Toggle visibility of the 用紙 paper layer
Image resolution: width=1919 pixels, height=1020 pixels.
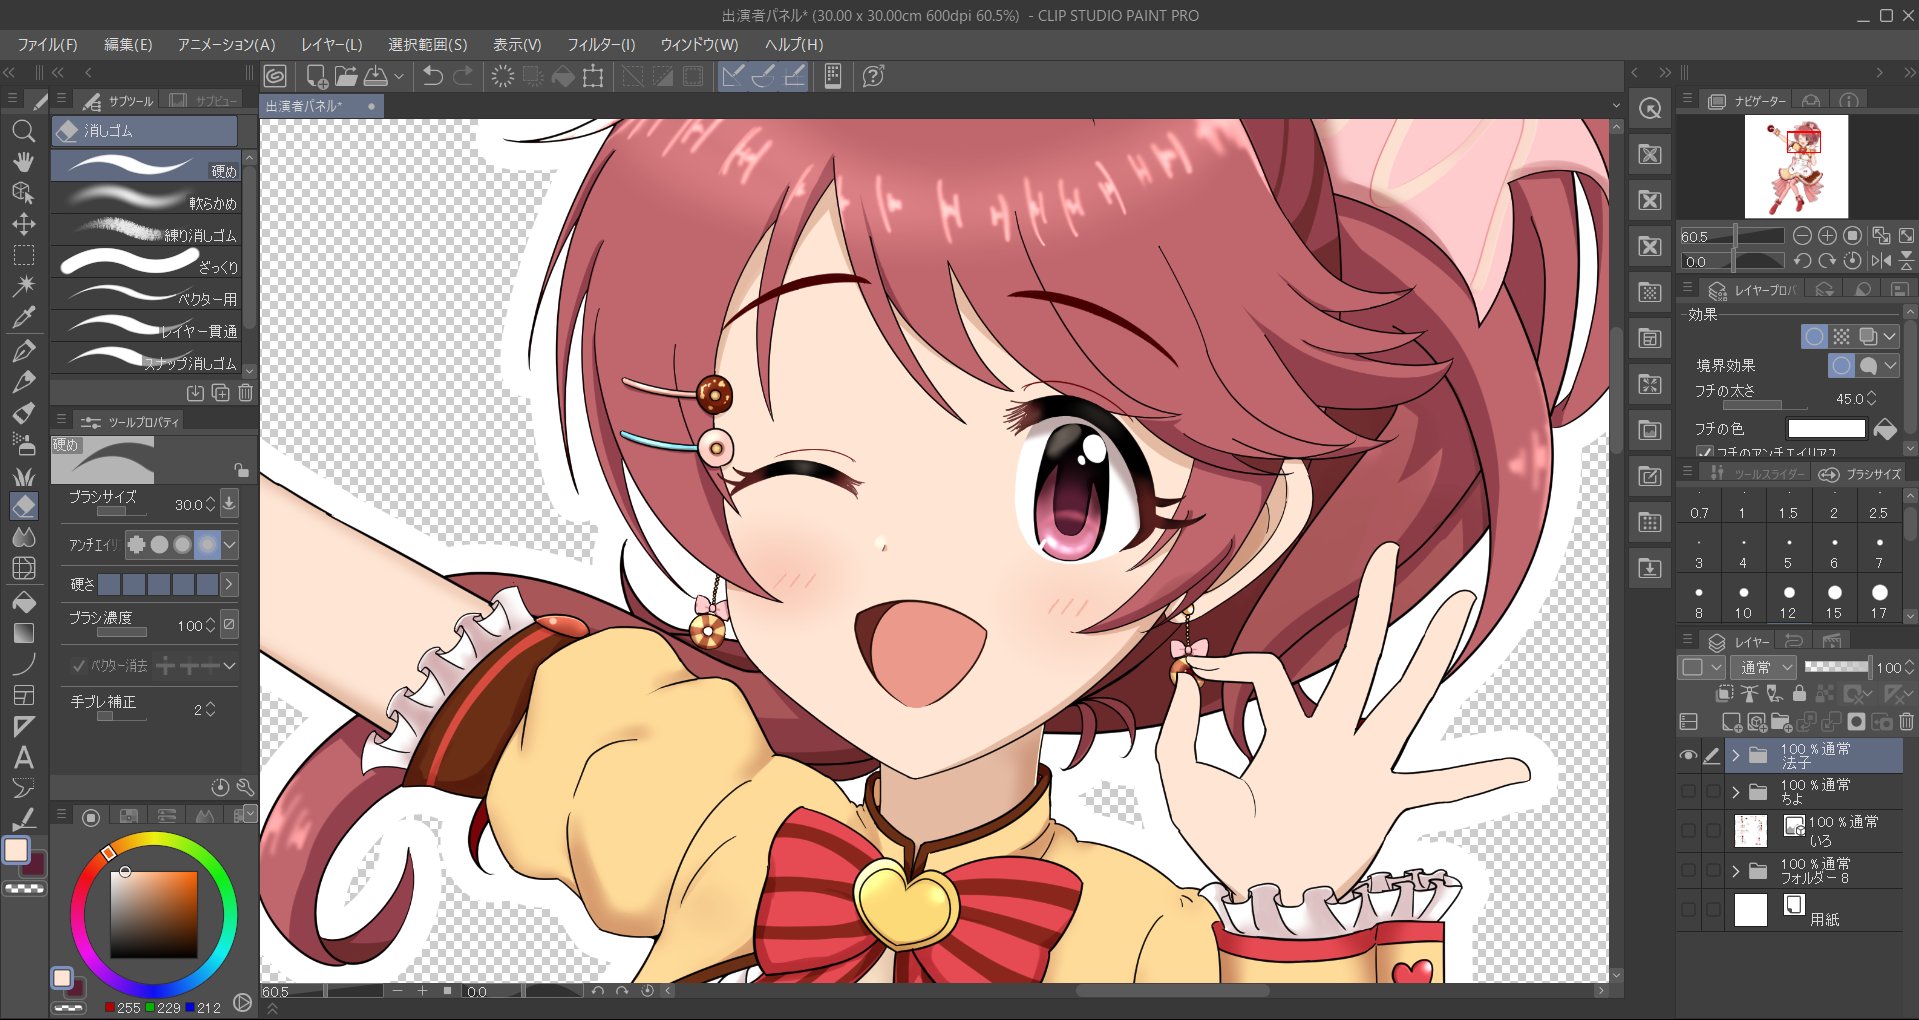click(1688, 910)
